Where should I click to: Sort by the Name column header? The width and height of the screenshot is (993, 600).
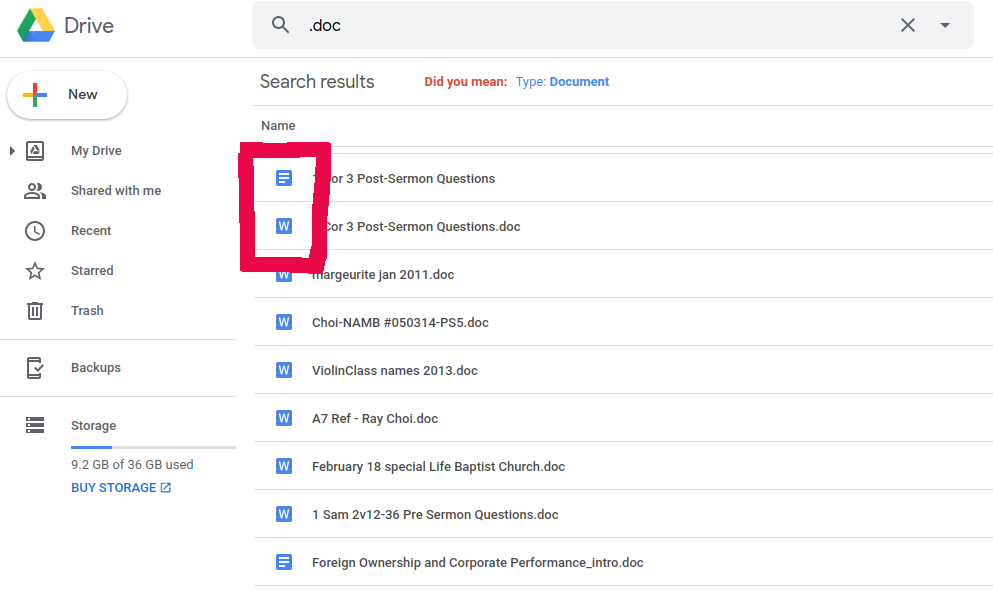click(x=278, y=126)
